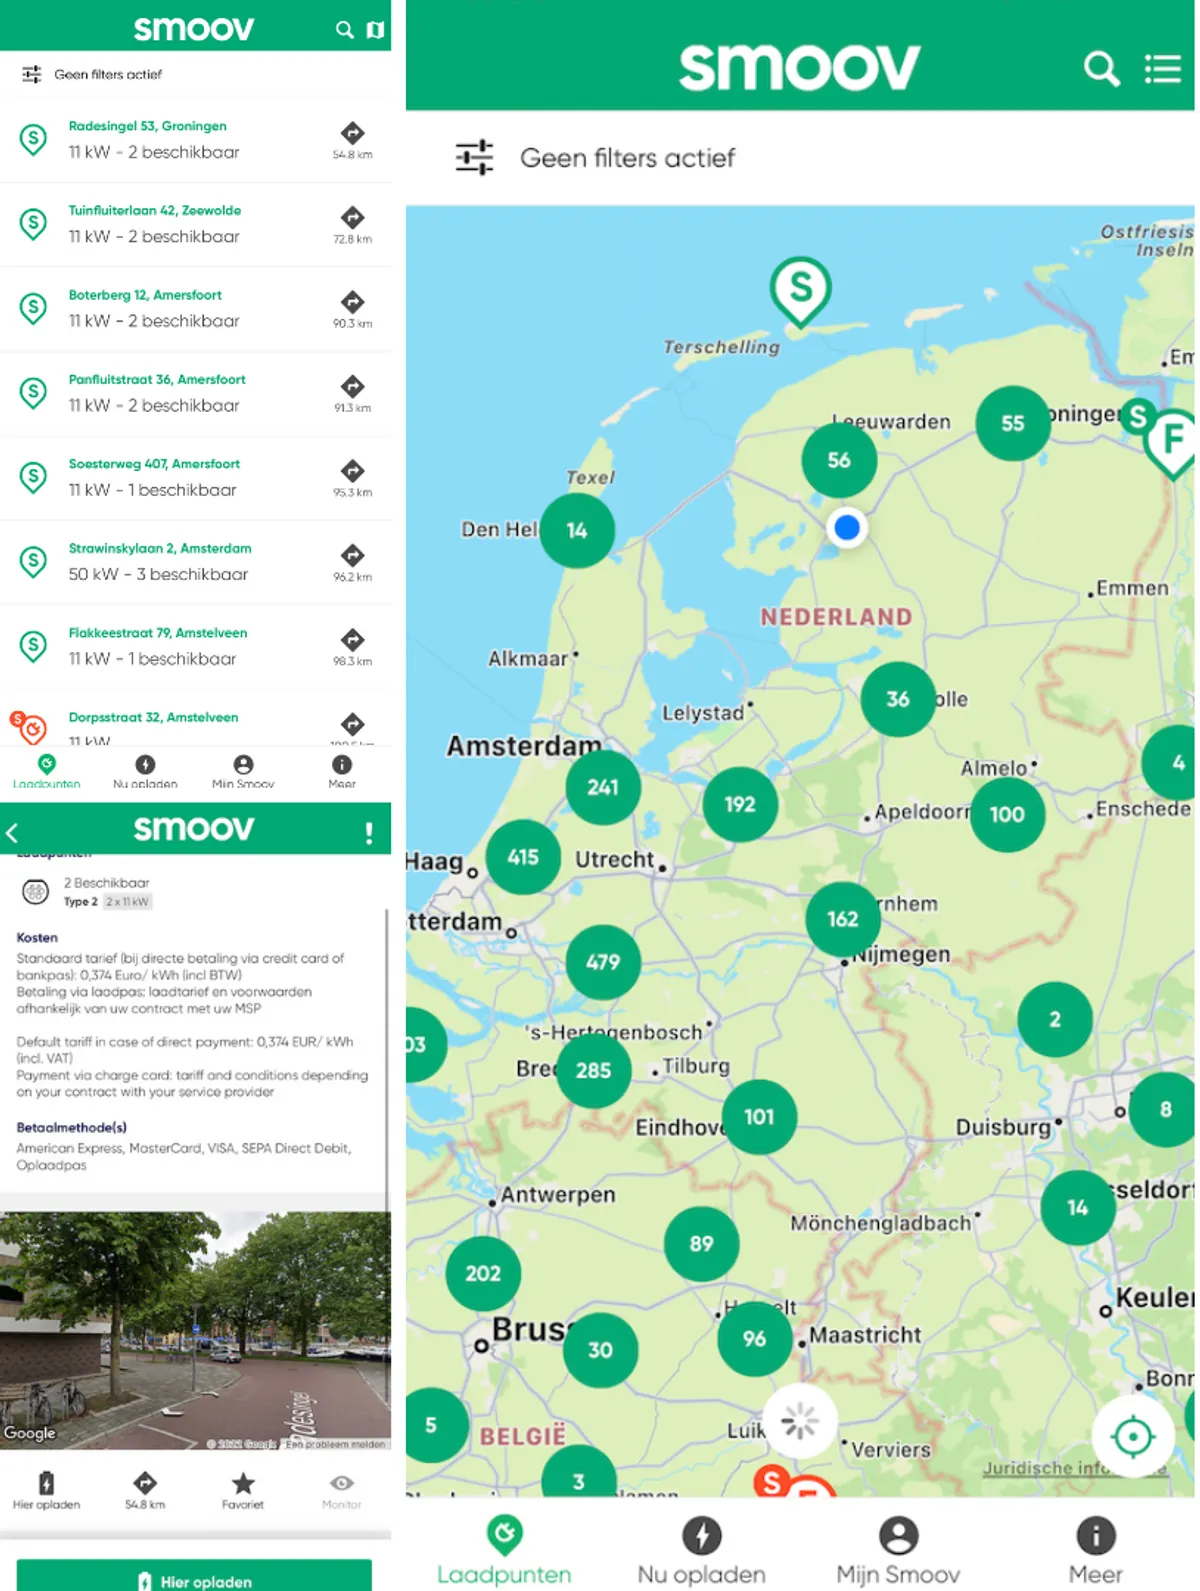
Task: Tap the search magnifier in the list screen header
Action: [345, 29]
